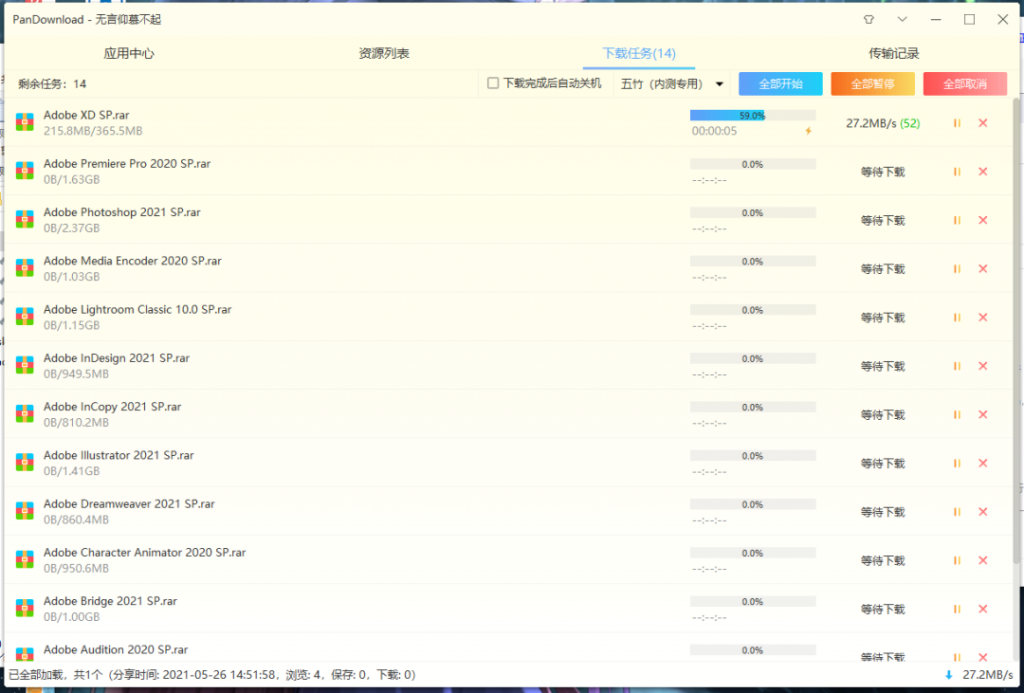Image resolution: width=1024 pixels, height=693 pixels.
Task: Click 等待下载 status for Adobe InCopy
Action: pyautogui.click(x=883, y=415)
